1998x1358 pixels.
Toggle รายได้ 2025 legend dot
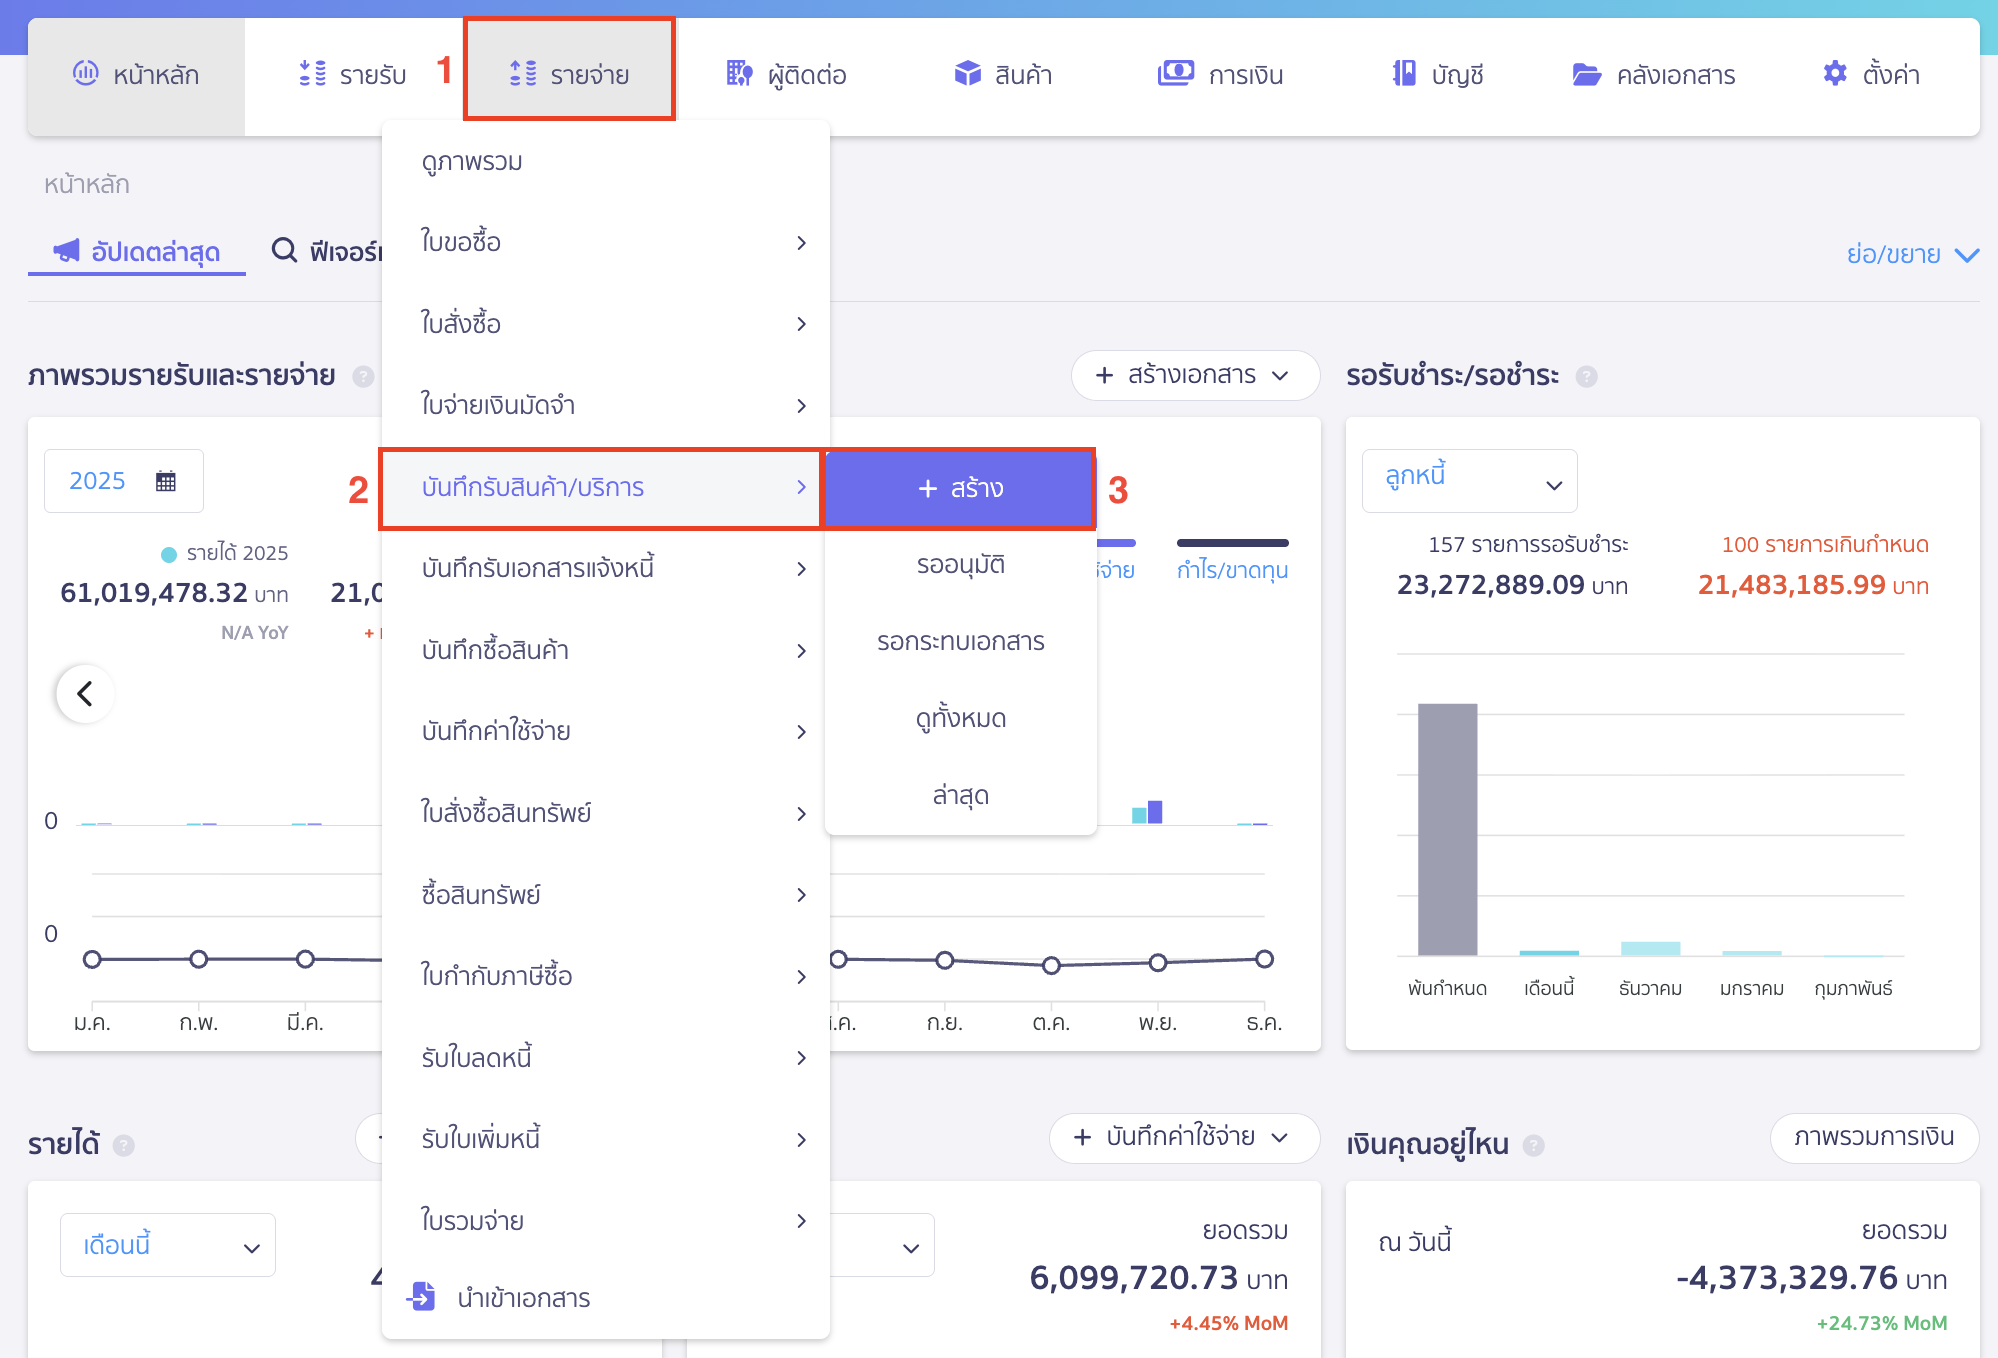coord(169,554)
